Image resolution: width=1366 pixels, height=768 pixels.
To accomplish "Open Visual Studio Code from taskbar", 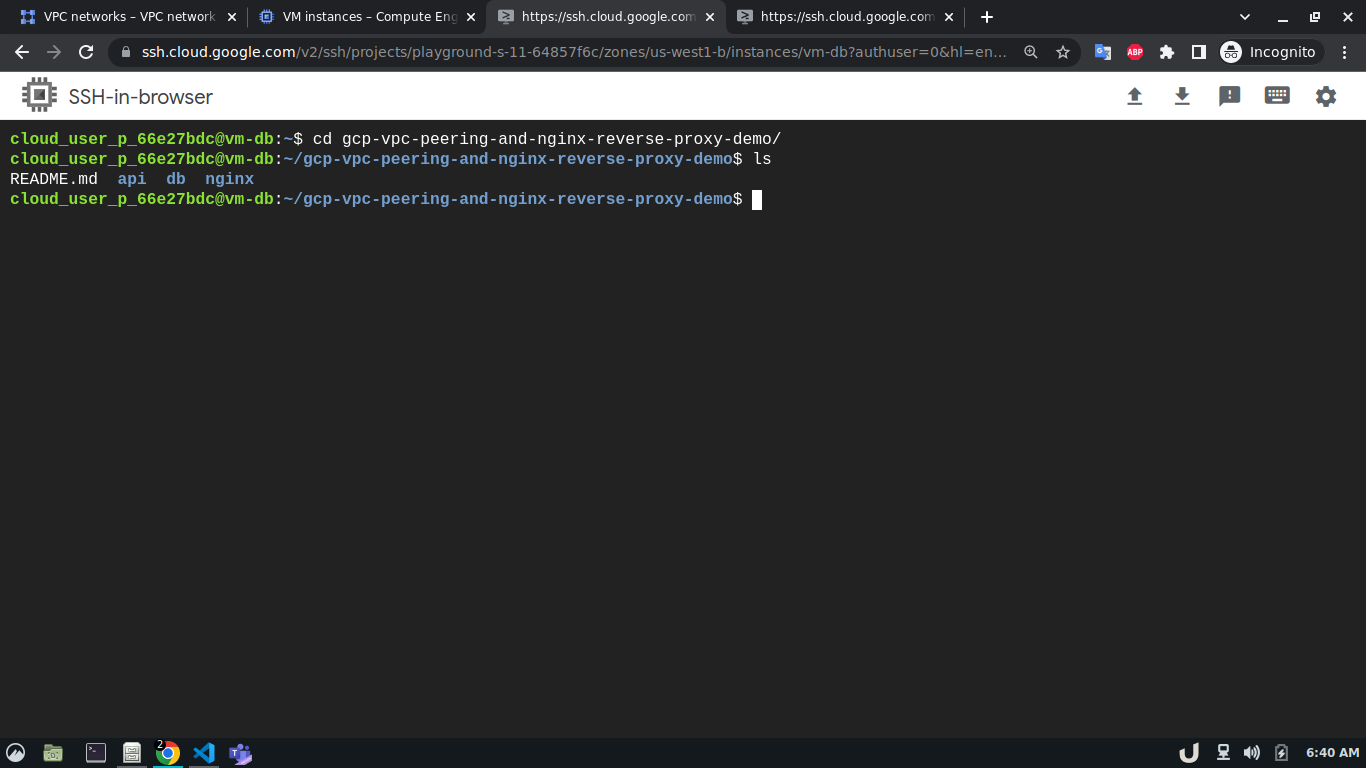I will pos(204,753).
